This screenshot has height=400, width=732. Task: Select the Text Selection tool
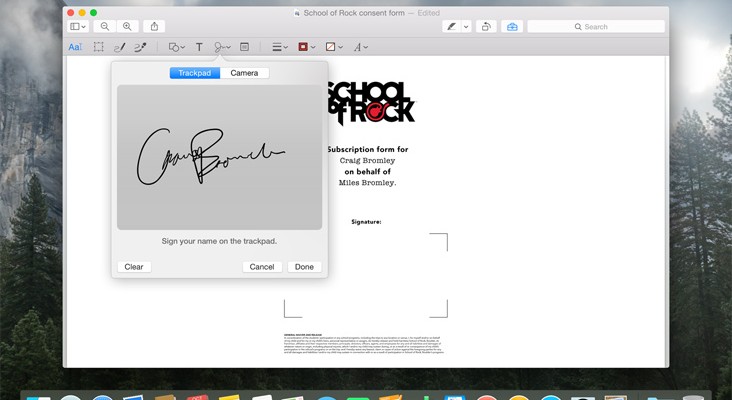tap(75, 47)
